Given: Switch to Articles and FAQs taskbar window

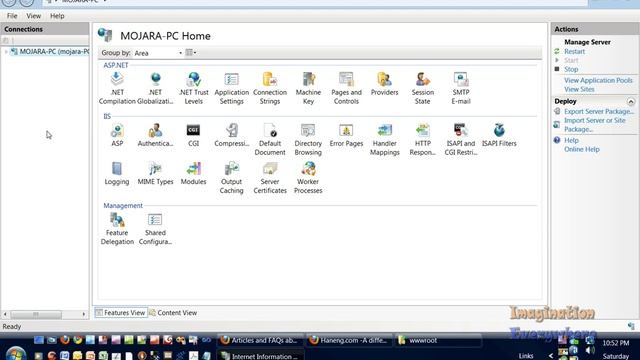Looking at the screenshot, I should click(x=260, y=340).
